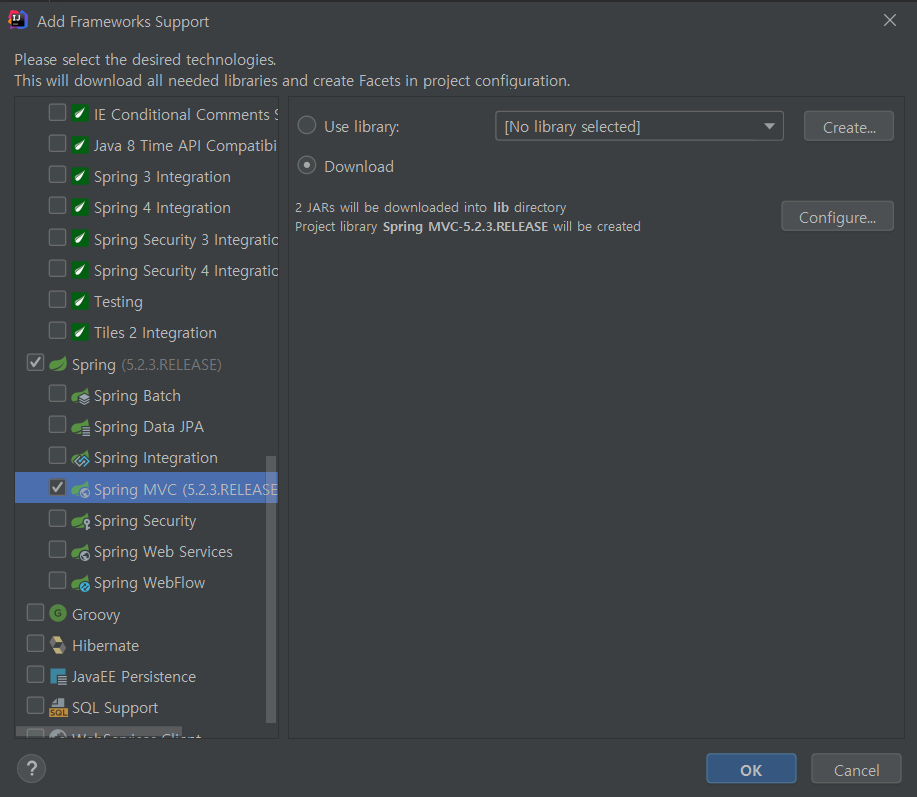Check the Groovy checkbox

(x=35, y=613)
